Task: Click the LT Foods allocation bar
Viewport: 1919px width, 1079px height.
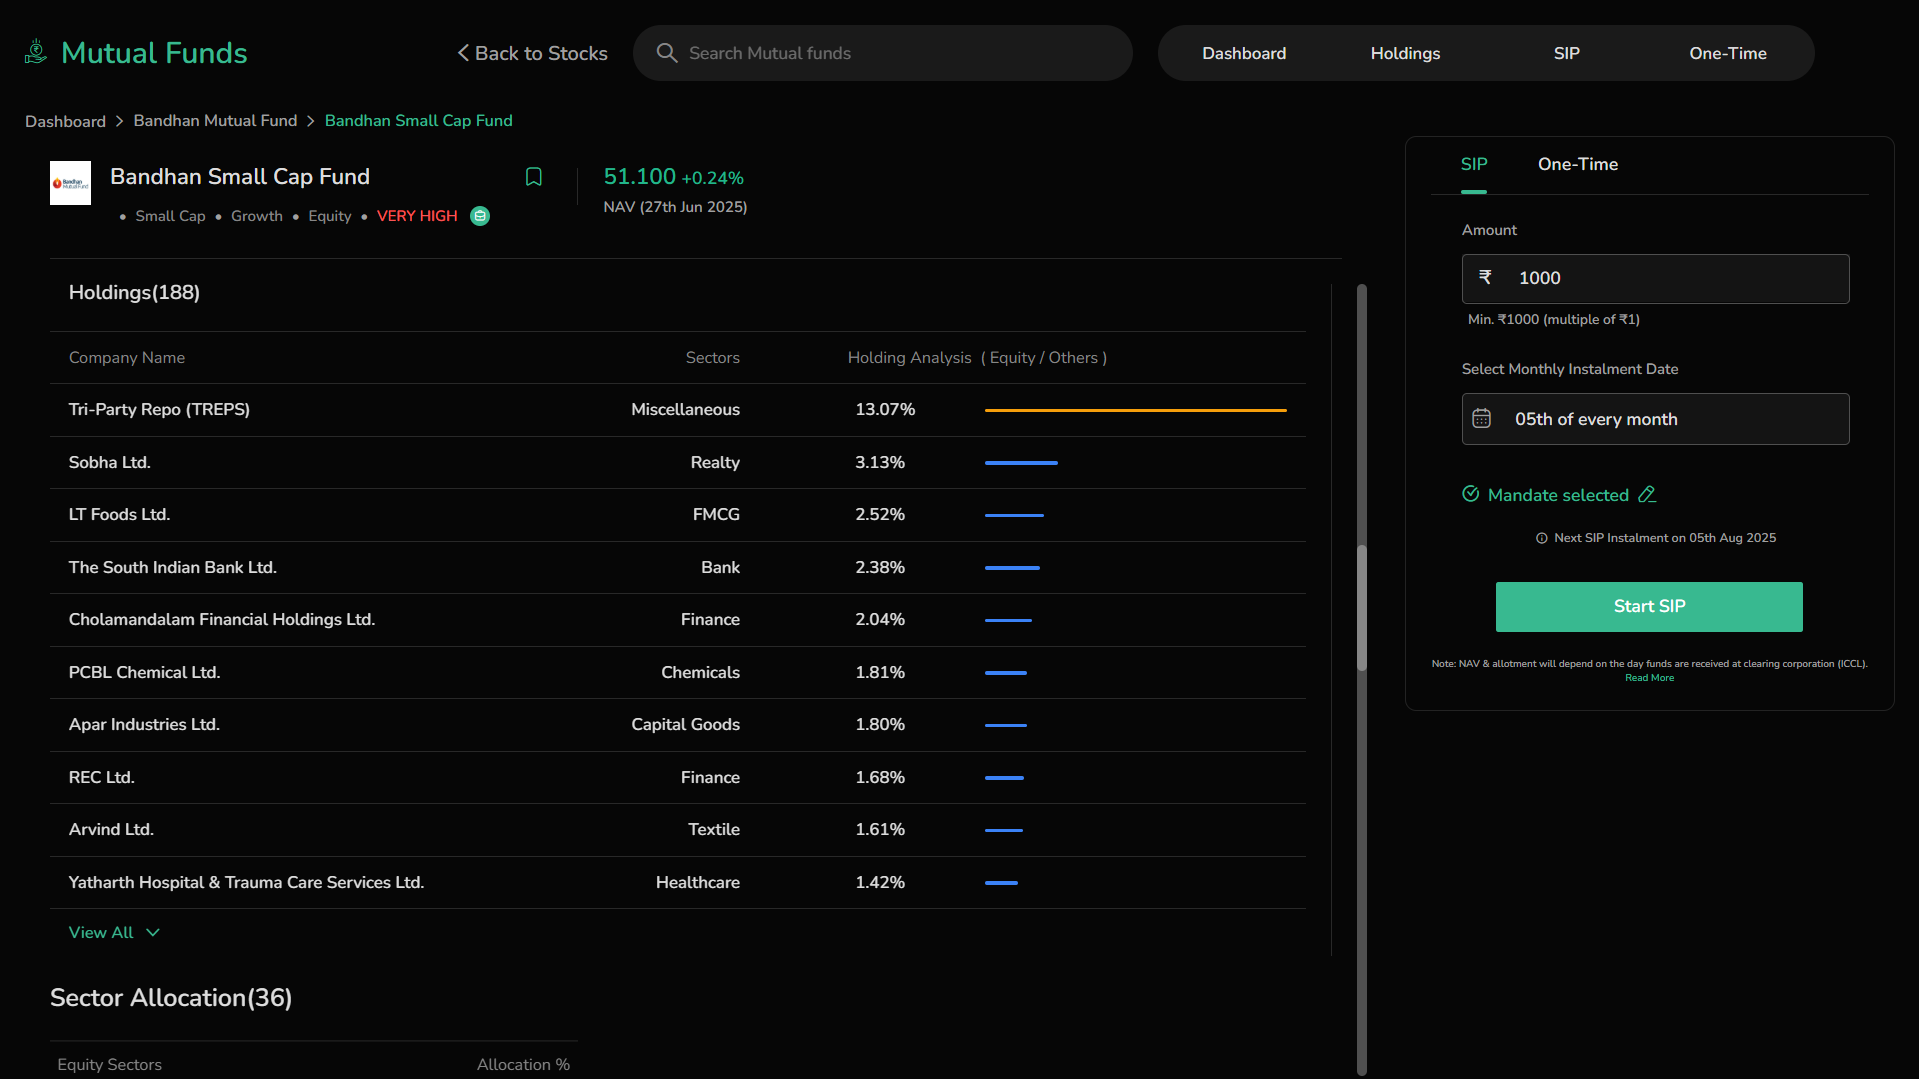Action: click(1014, 515)
